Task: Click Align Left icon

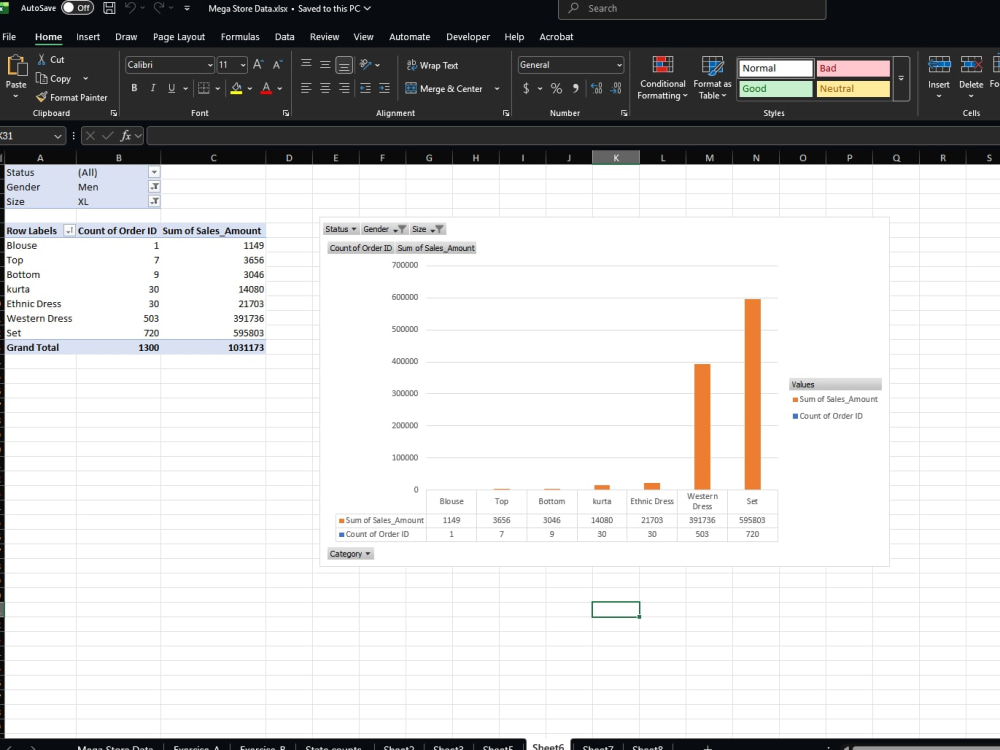Action: point(306,88)
